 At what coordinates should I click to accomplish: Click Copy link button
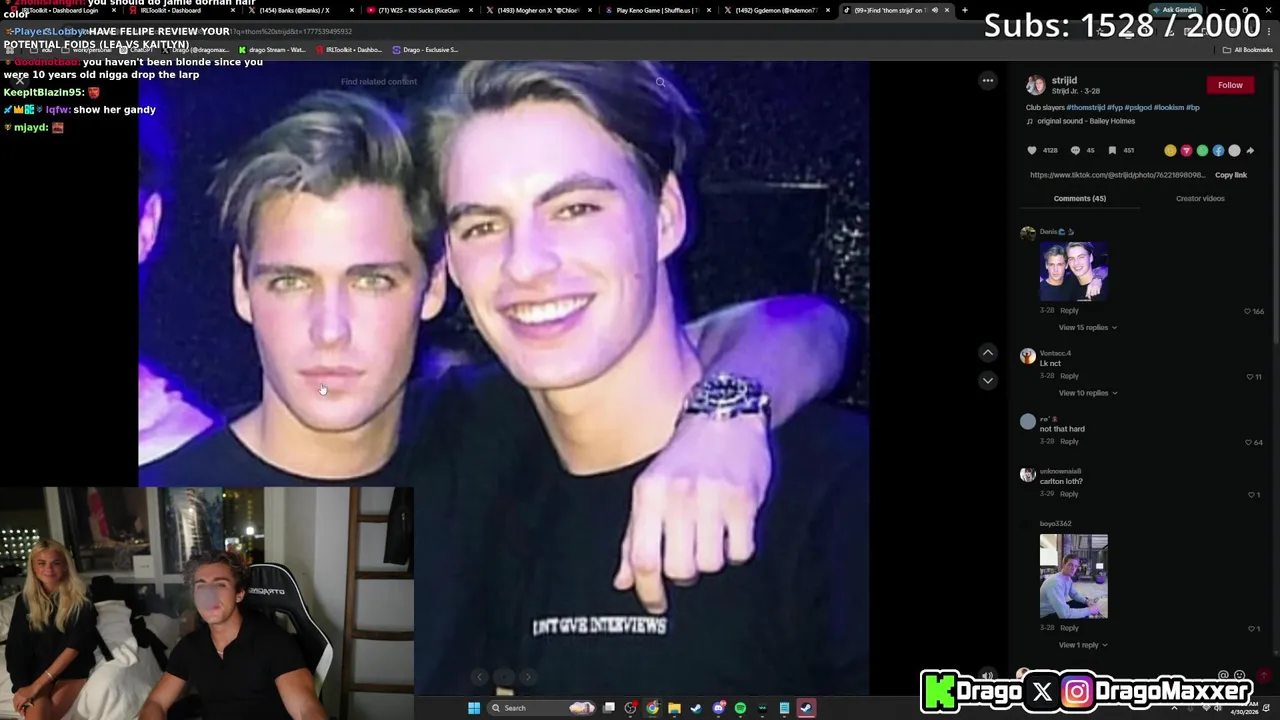tap(1231, 175)
